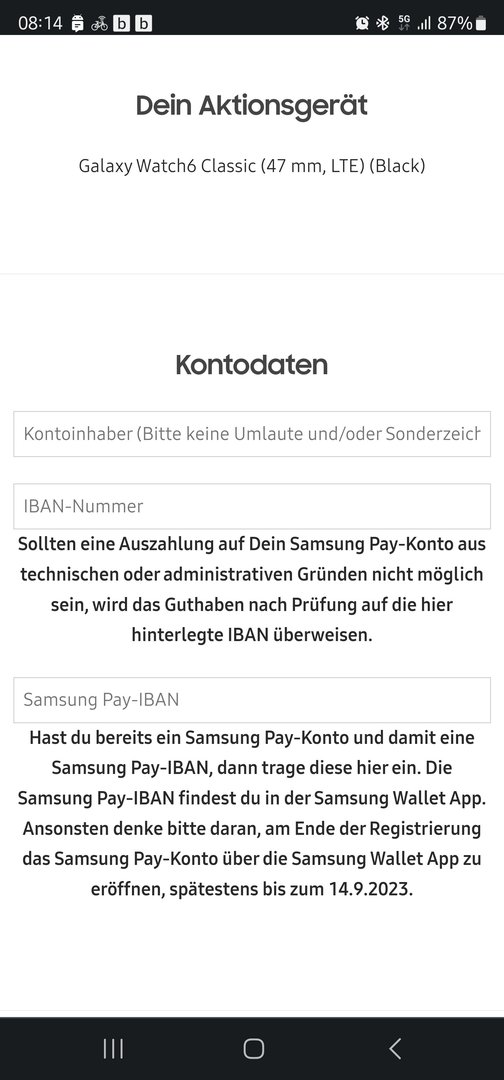The width and height of the screenshot is (504, 1080).
Task: Tap the Kontodaten section heading
Action: [x=252, y=364]
